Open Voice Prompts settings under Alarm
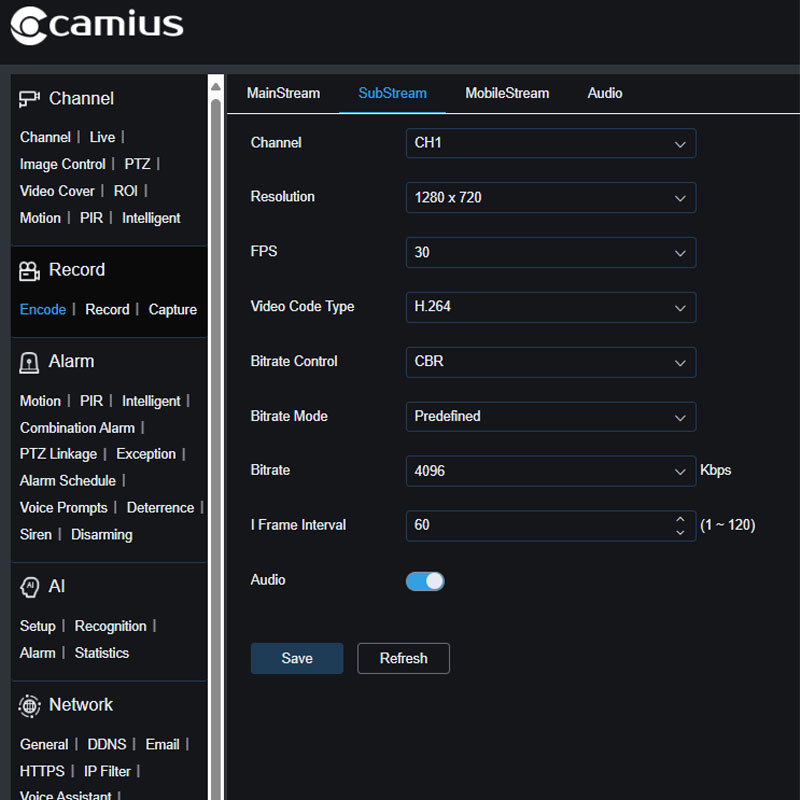The height and width of the screenshot is (800, 800). [x=63, y=507]
